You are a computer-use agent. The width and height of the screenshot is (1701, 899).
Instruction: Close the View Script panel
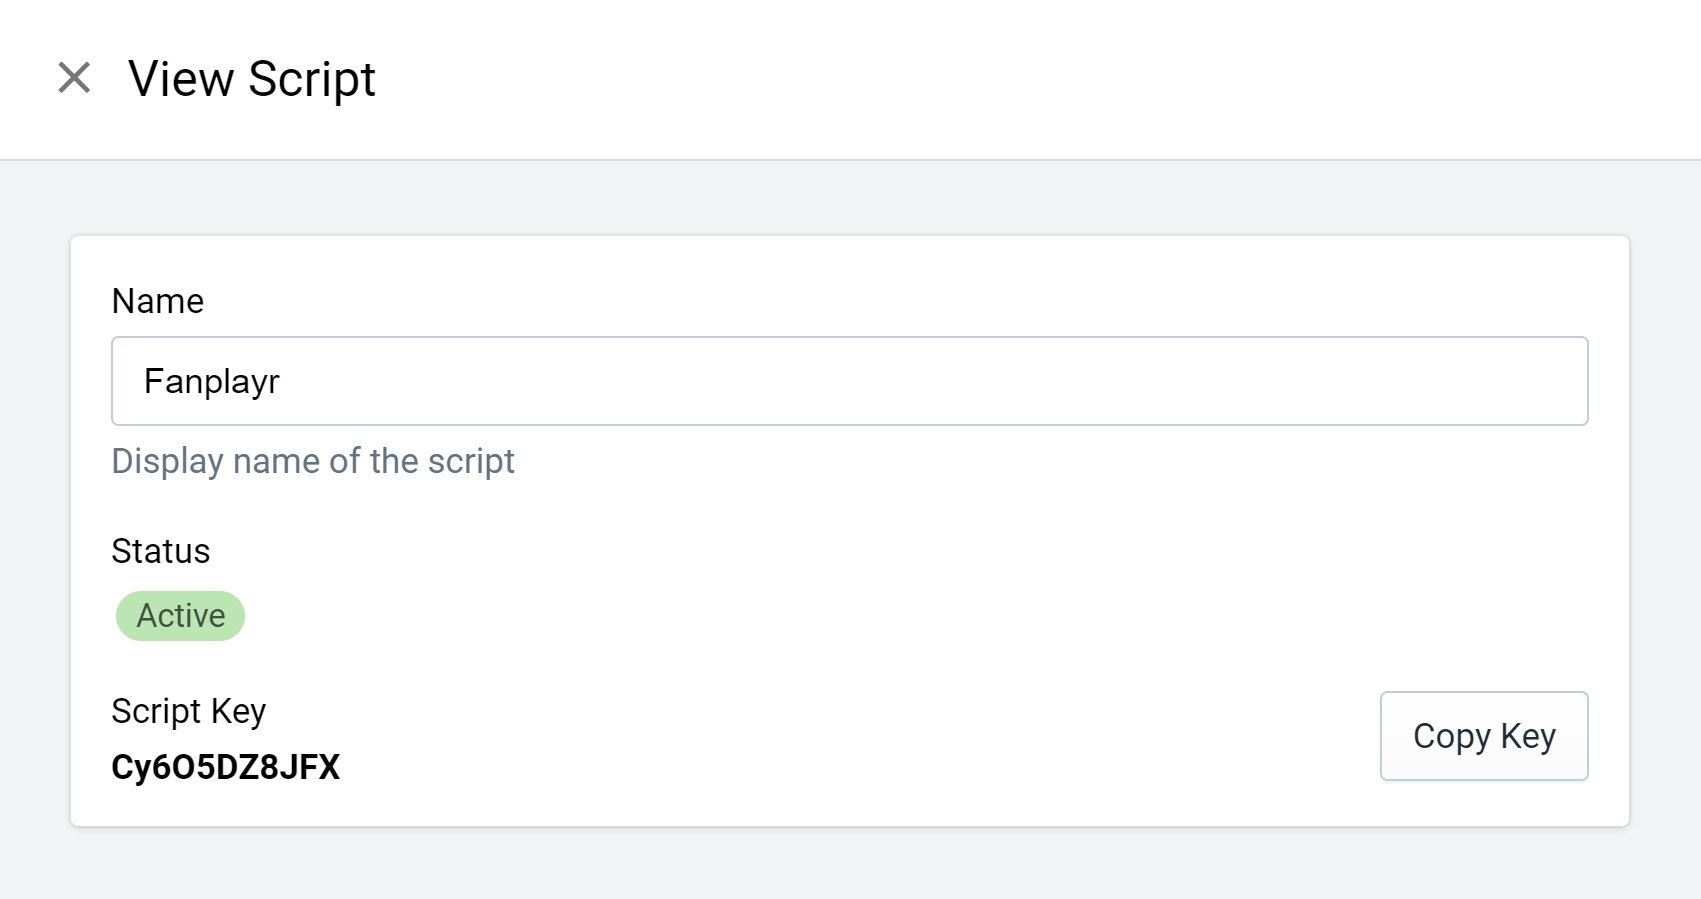coord(74,78)
